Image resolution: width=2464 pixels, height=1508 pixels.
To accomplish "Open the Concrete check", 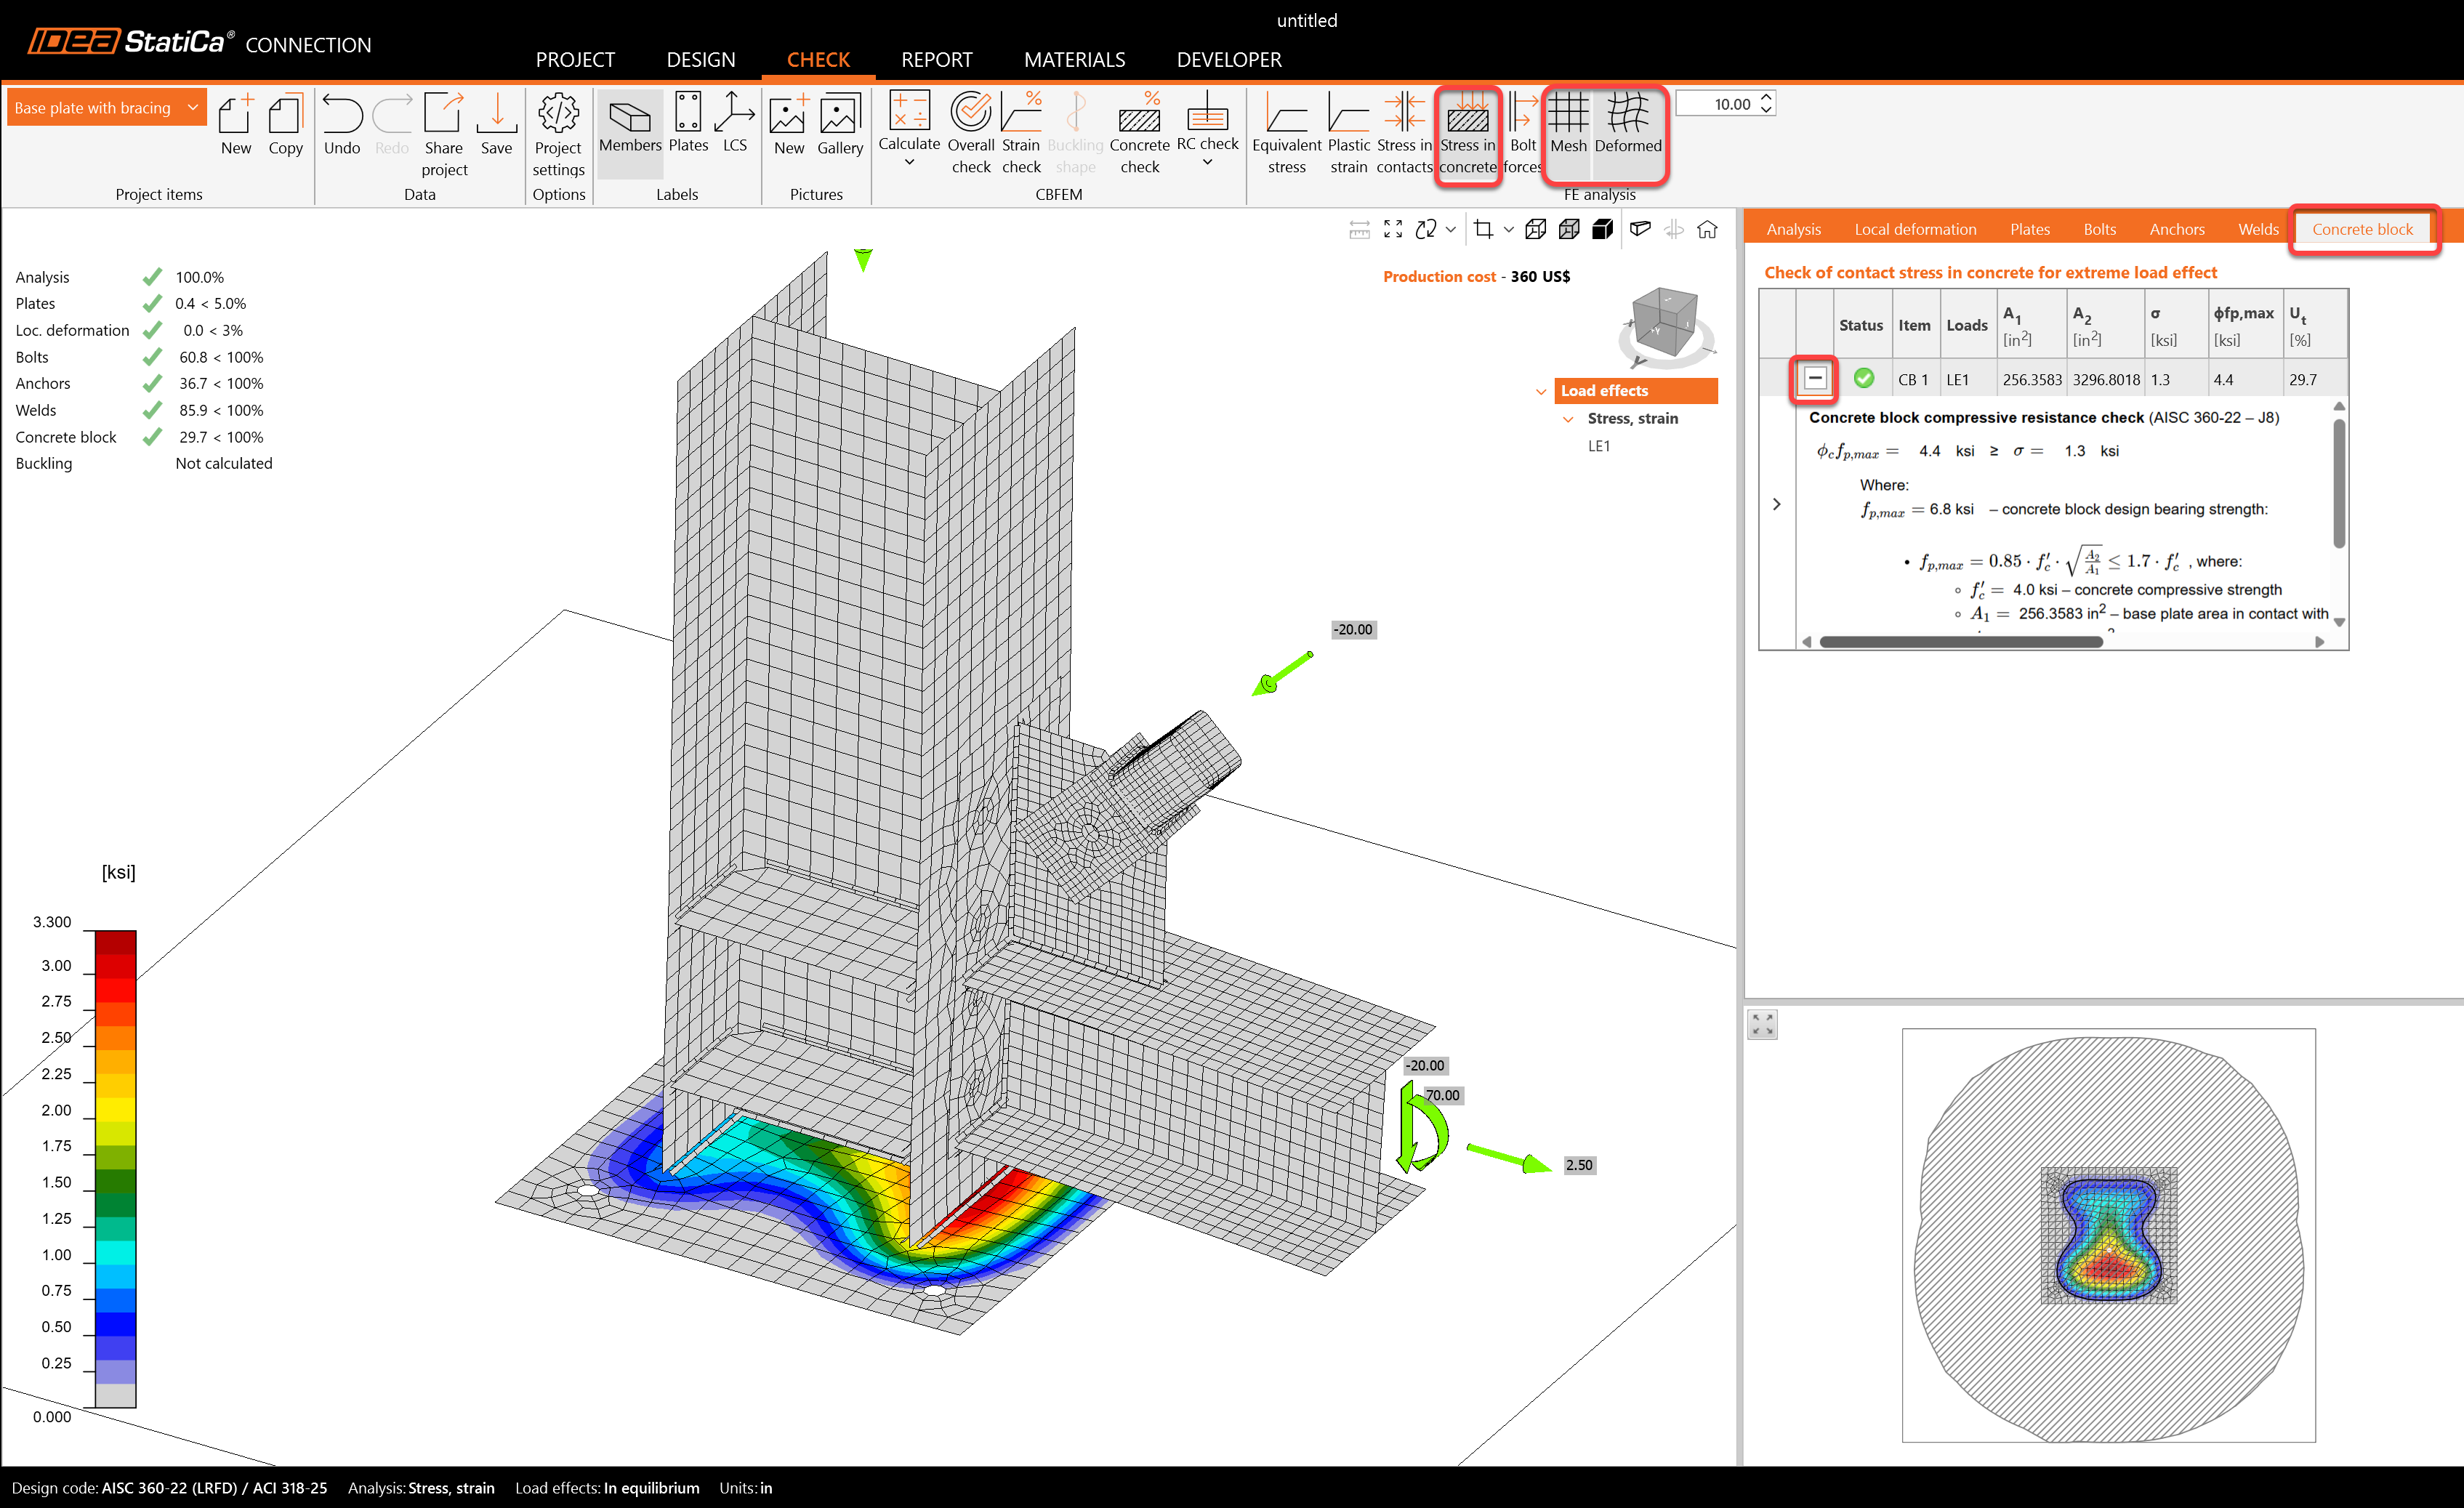I will [1139, 133].
